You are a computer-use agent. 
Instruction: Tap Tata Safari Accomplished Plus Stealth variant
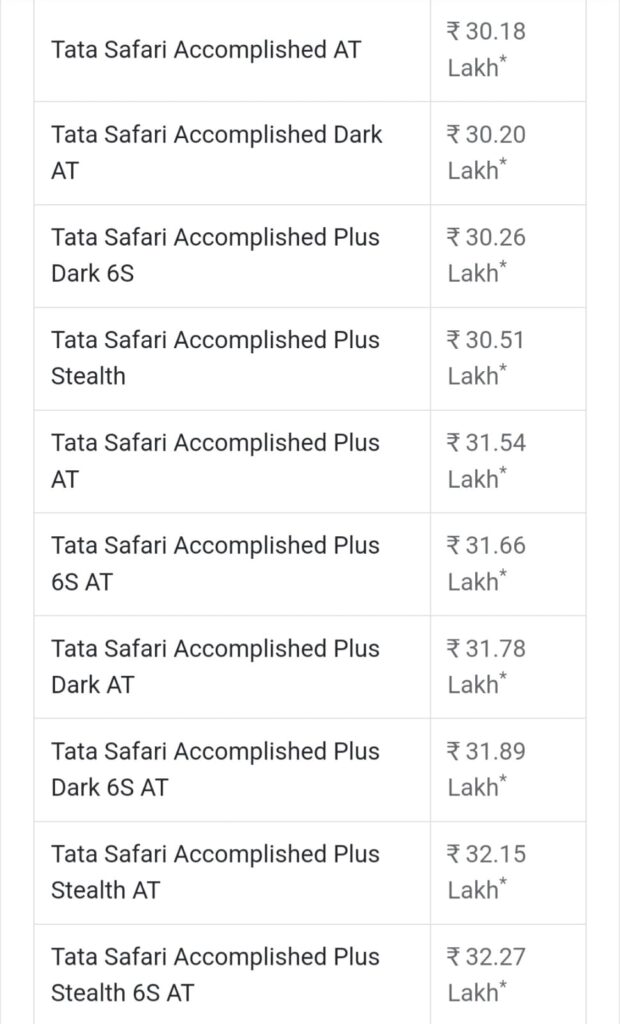tap(215, 358)
